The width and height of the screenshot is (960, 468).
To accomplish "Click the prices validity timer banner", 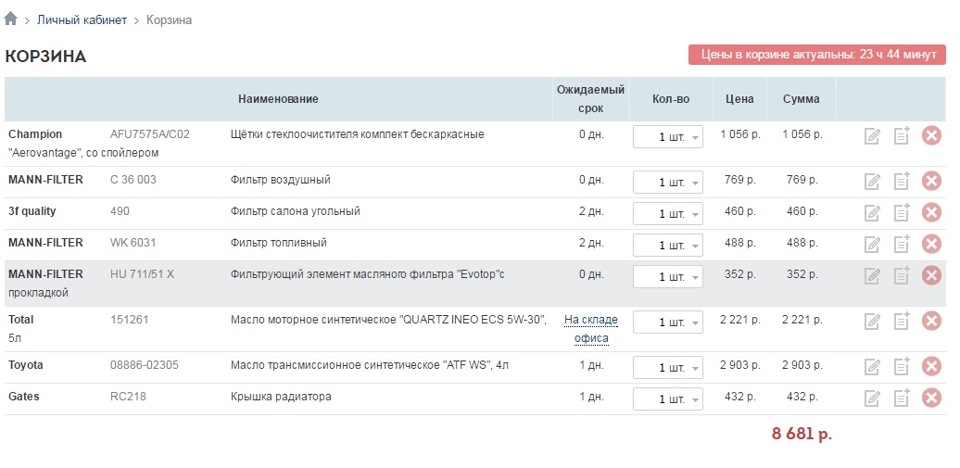I will point(816,55).
